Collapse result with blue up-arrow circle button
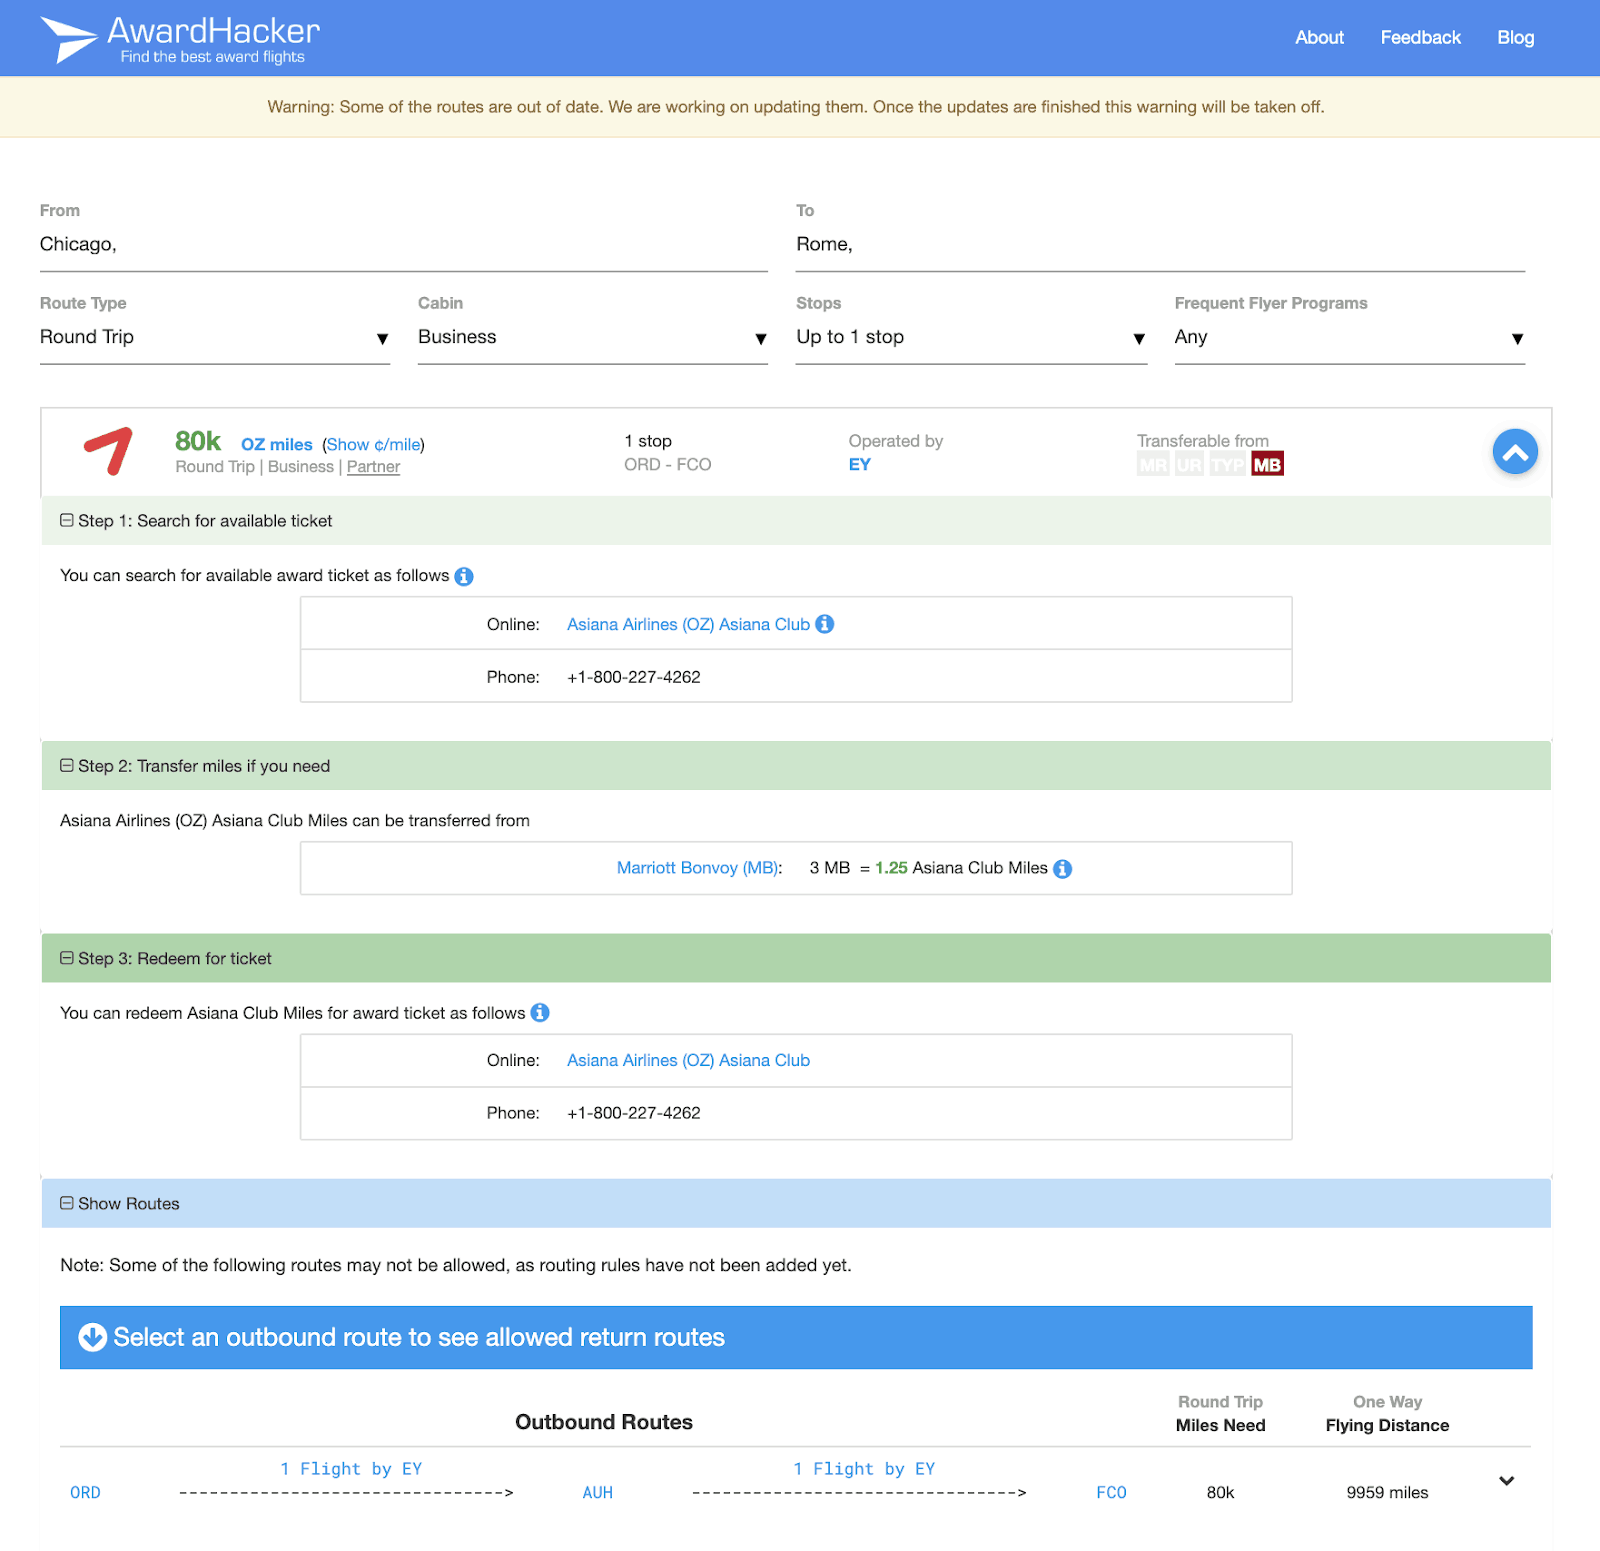 [1515, 452]
